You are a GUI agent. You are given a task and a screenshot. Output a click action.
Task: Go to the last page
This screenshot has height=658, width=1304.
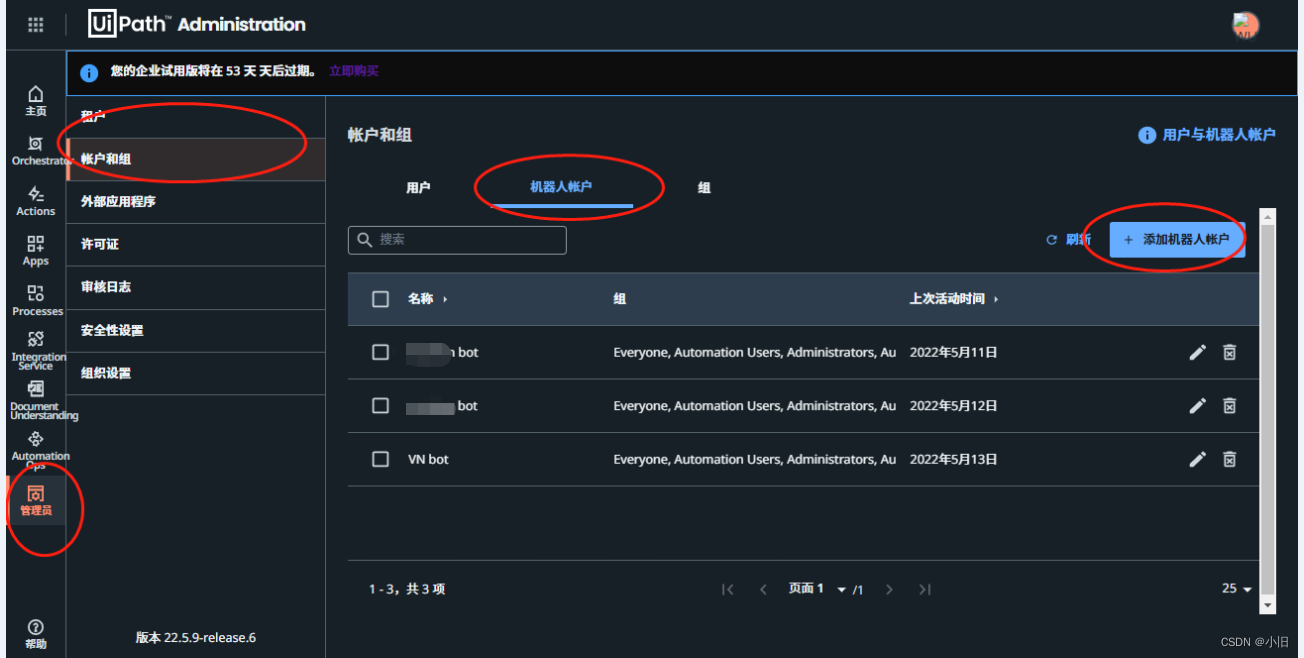coord(925,589)
